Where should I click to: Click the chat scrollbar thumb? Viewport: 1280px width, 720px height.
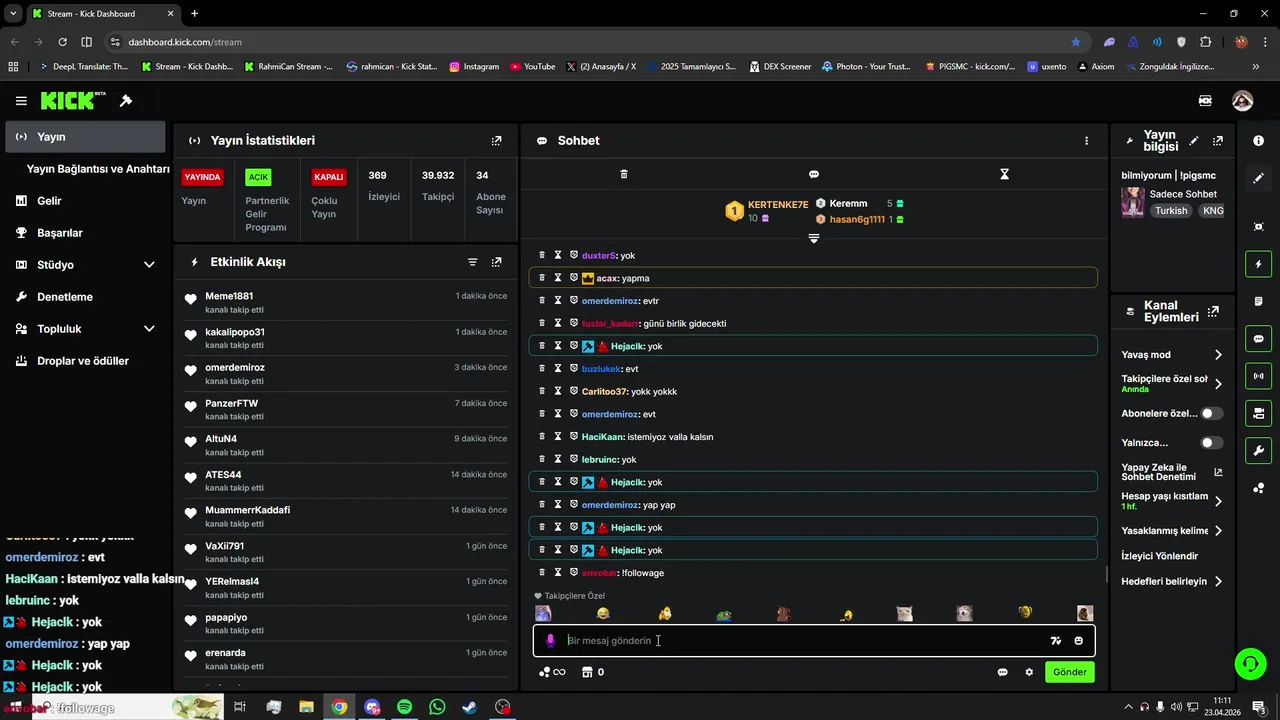pyautogui.click(x=1105, y=574)
